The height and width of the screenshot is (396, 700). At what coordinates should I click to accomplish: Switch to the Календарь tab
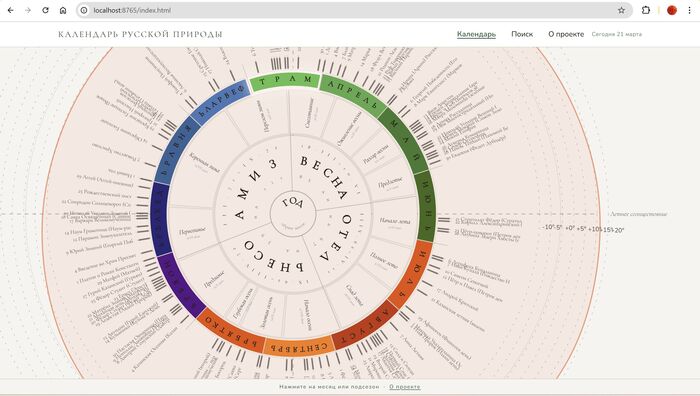pos(476,34)
